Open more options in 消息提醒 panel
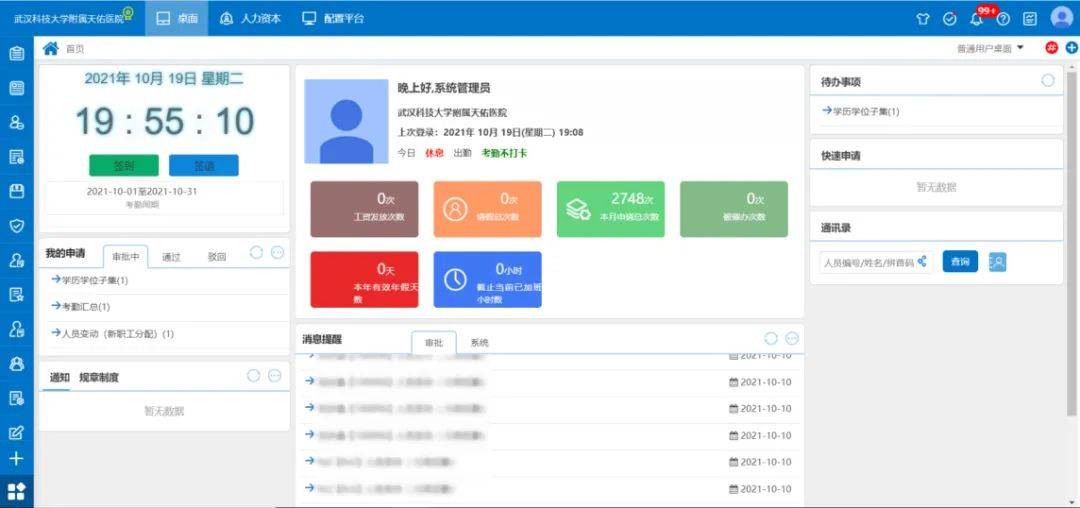The height and width of the screenshot is (508, 1080). click(x=792, y=339)
